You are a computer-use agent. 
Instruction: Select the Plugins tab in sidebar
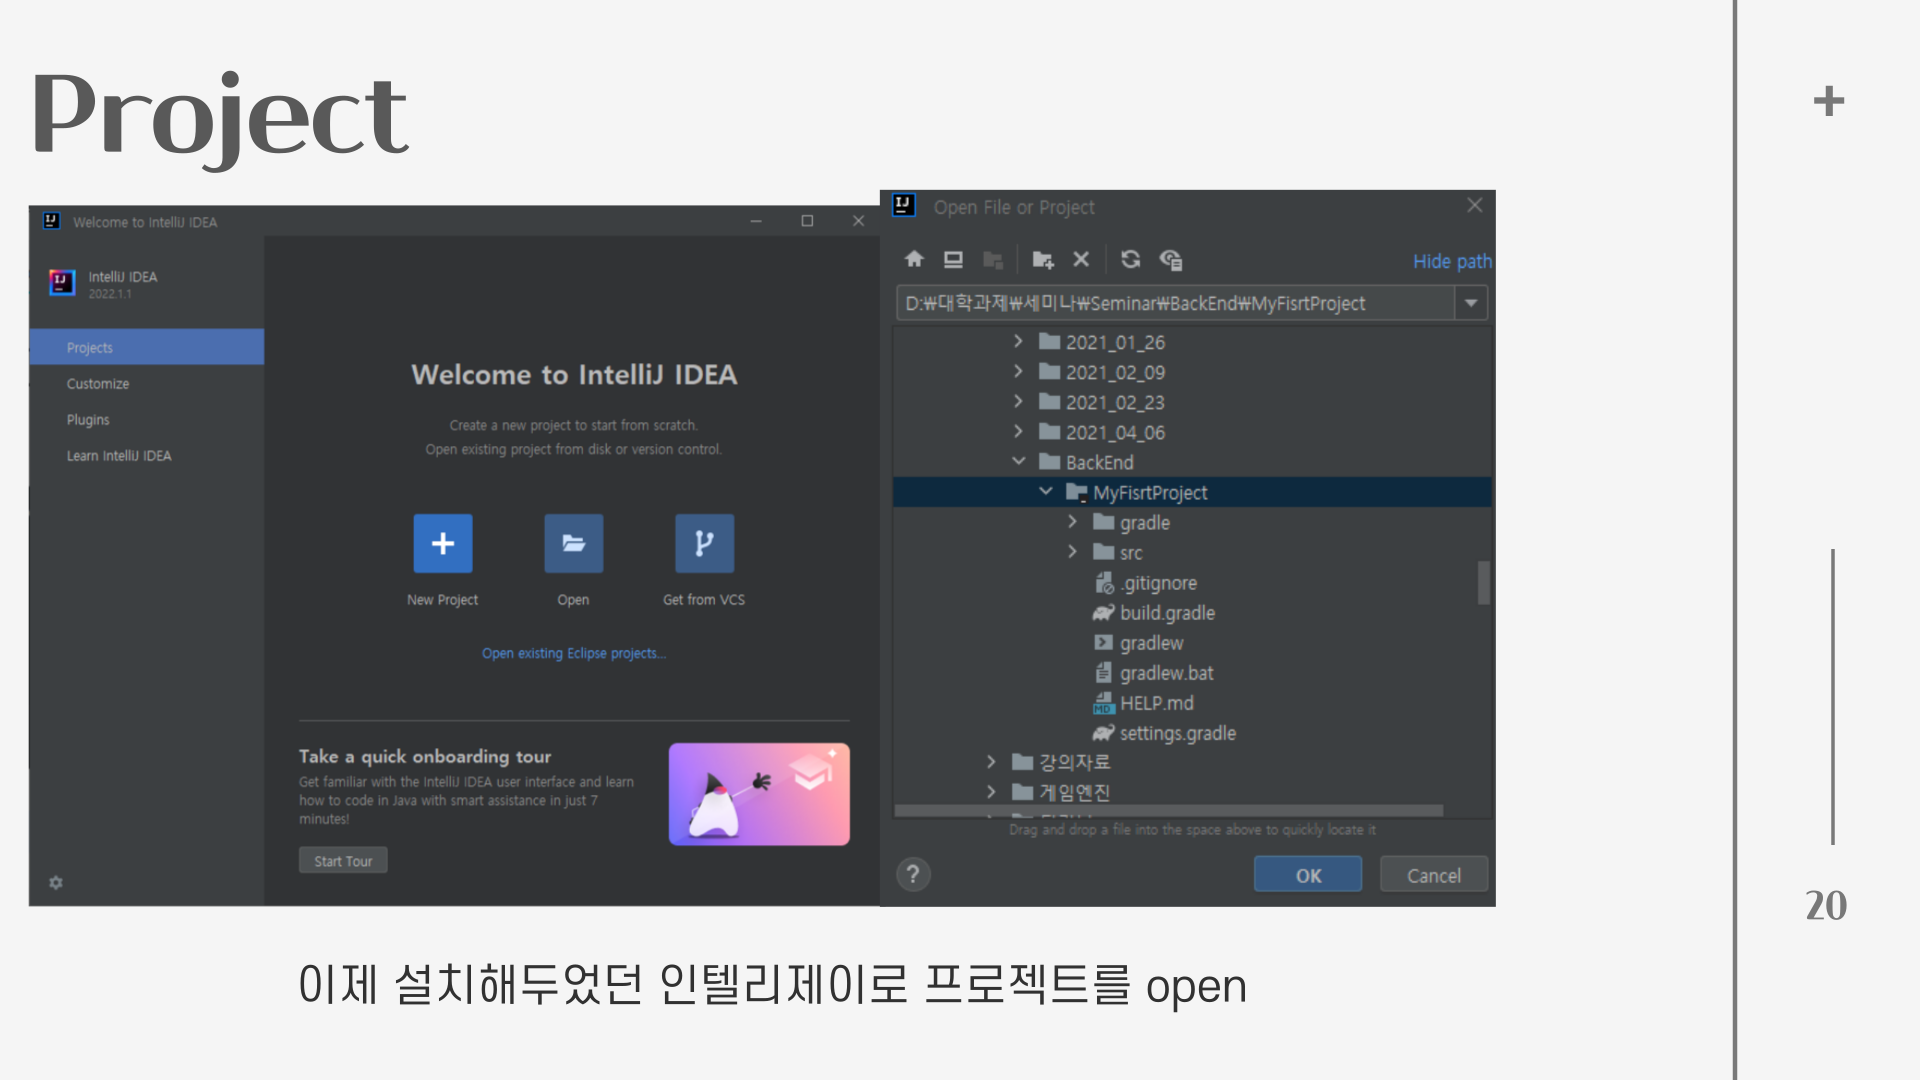point(88,420)
